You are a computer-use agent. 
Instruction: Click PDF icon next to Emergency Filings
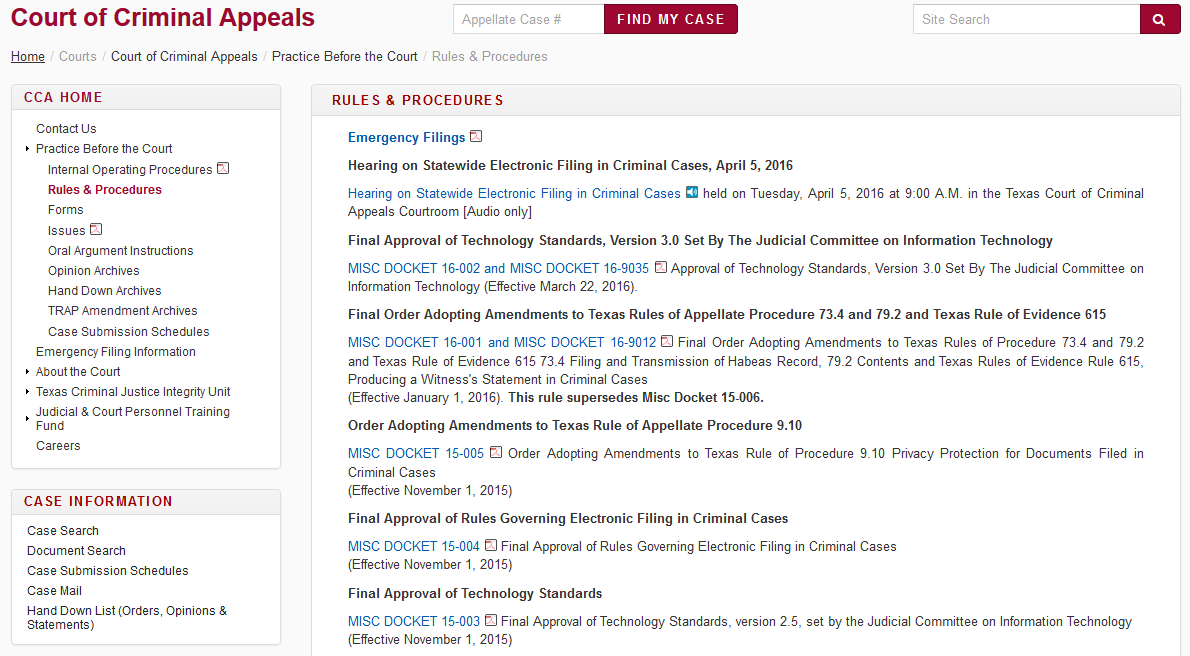point(476,137)
